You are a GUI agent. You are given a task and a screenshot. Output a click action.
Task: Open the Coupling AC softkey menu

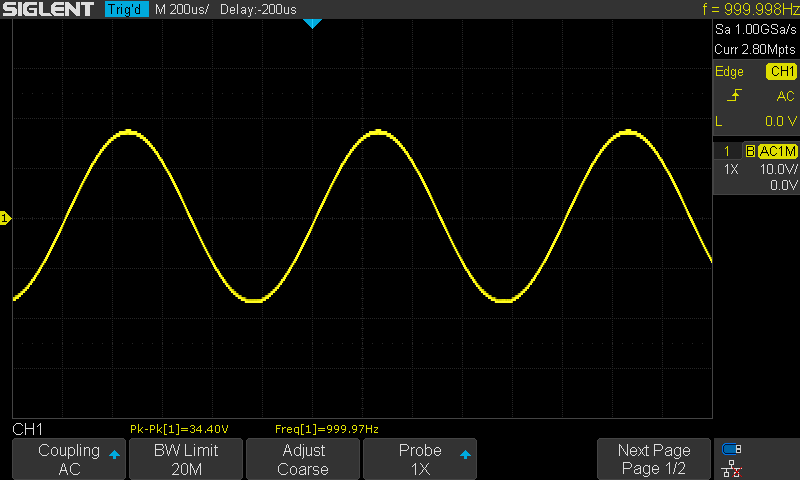(x=69, y=459)
